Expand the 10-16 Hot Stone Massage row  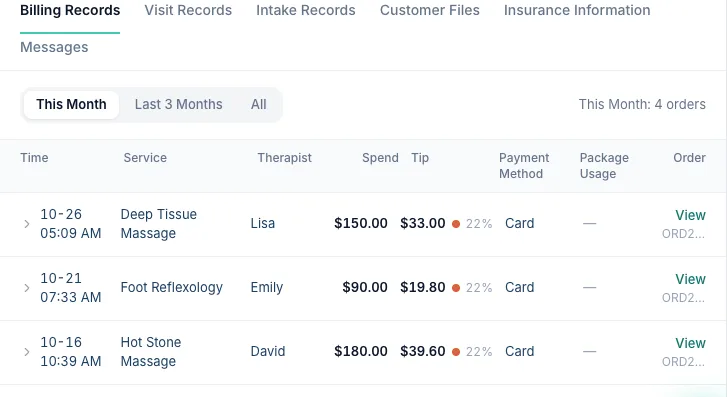pyautogui.click(x=26, y=352)
